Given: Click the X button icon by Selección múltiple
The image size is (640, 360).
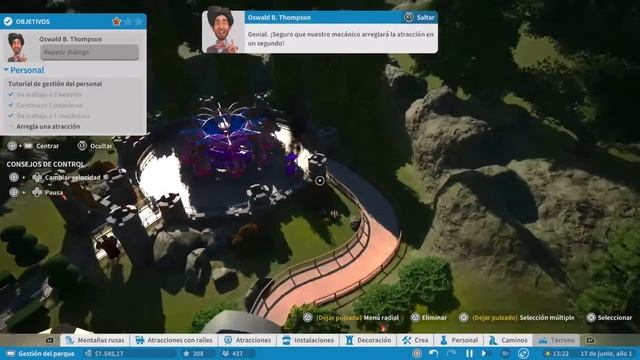Looking at the screenshot, I should [463, 318].
